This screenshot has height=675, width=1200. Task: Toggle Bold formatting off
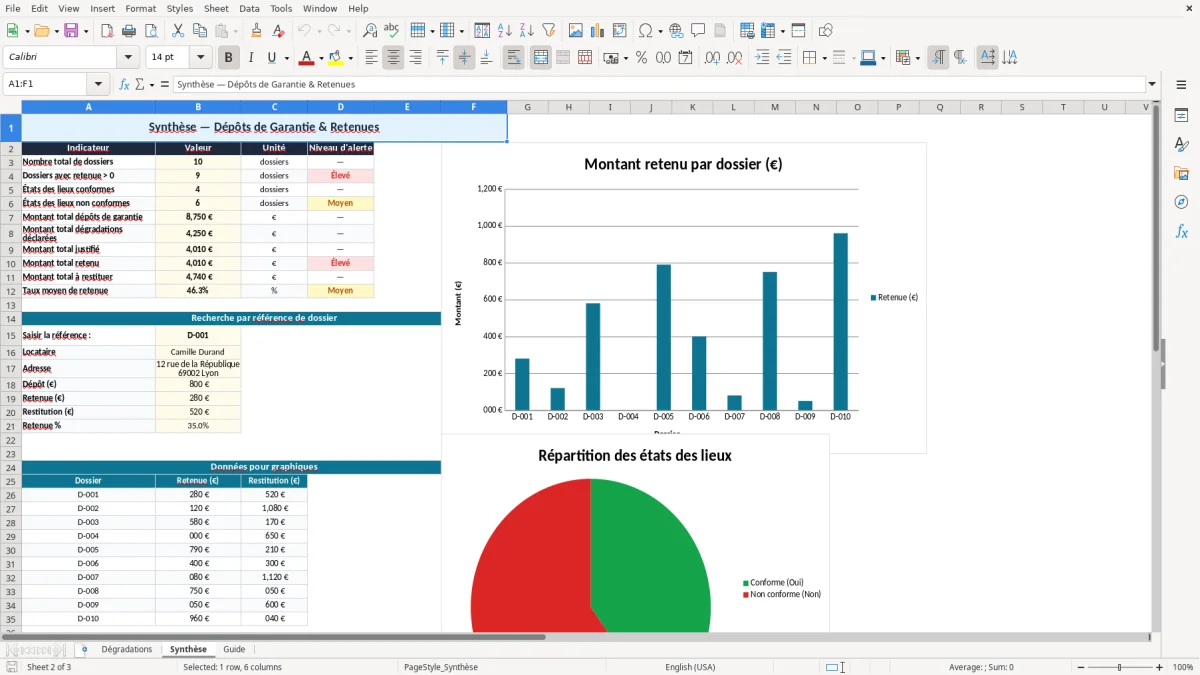tap(229, 58)
